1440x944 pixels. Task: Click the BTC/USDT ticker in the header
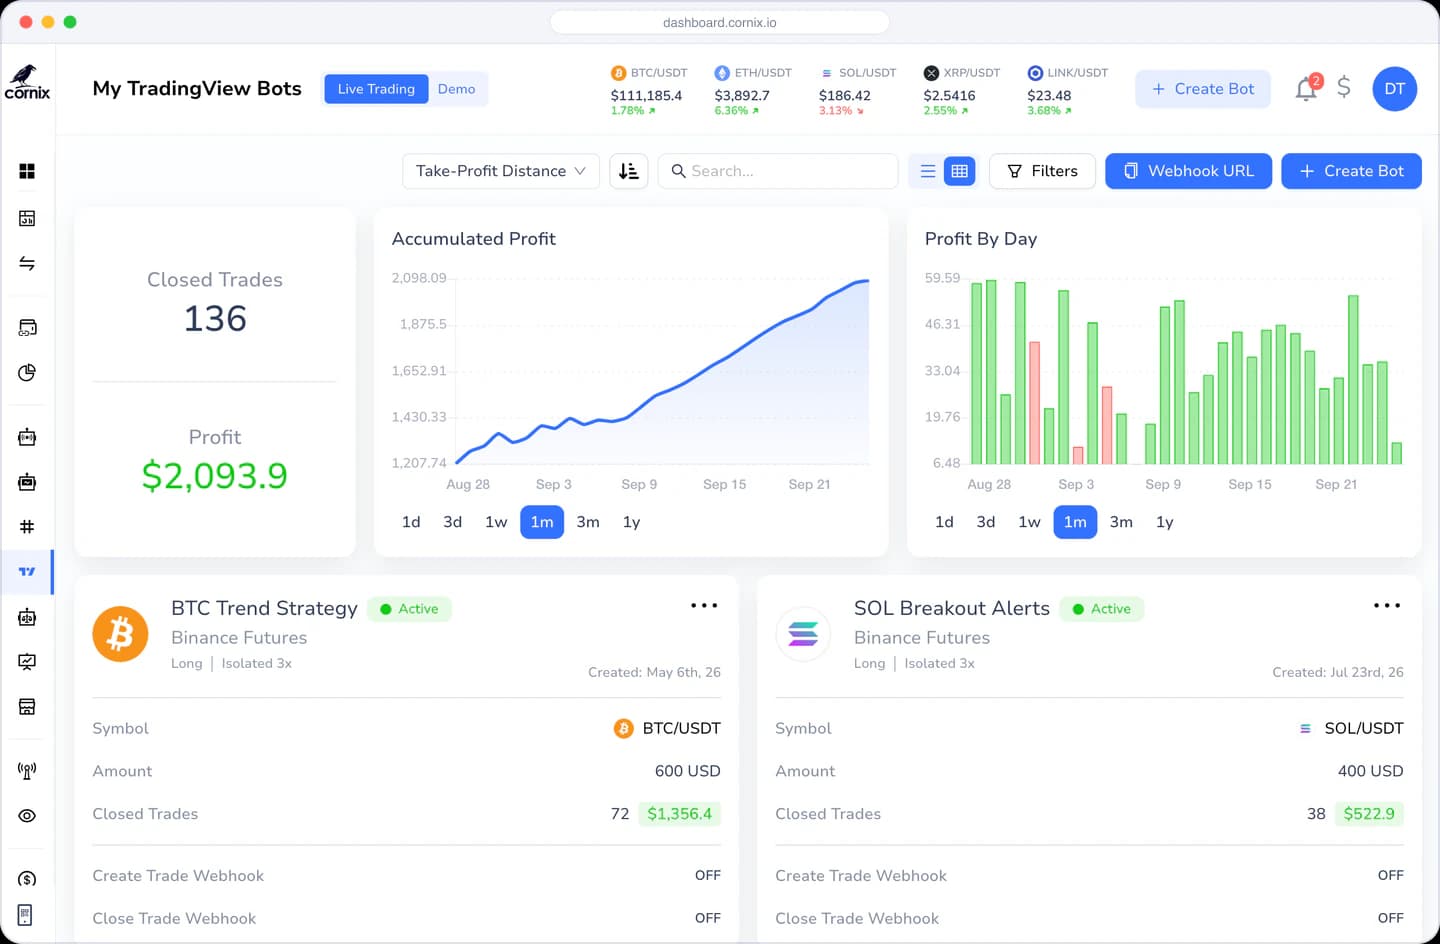point(649,91)
